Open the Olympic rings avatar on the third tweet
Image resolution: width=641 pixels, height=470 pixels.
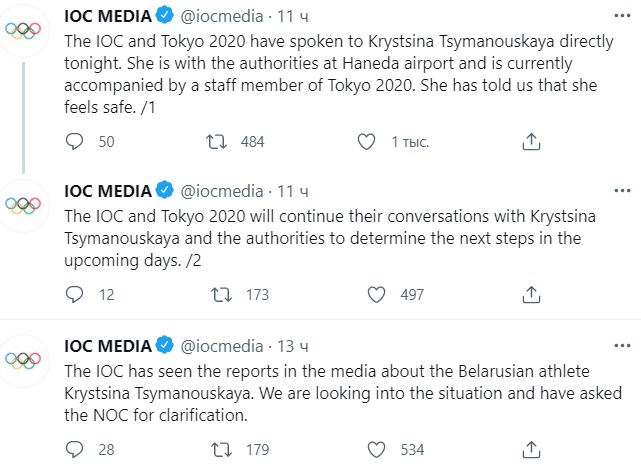tap(23, 360)
